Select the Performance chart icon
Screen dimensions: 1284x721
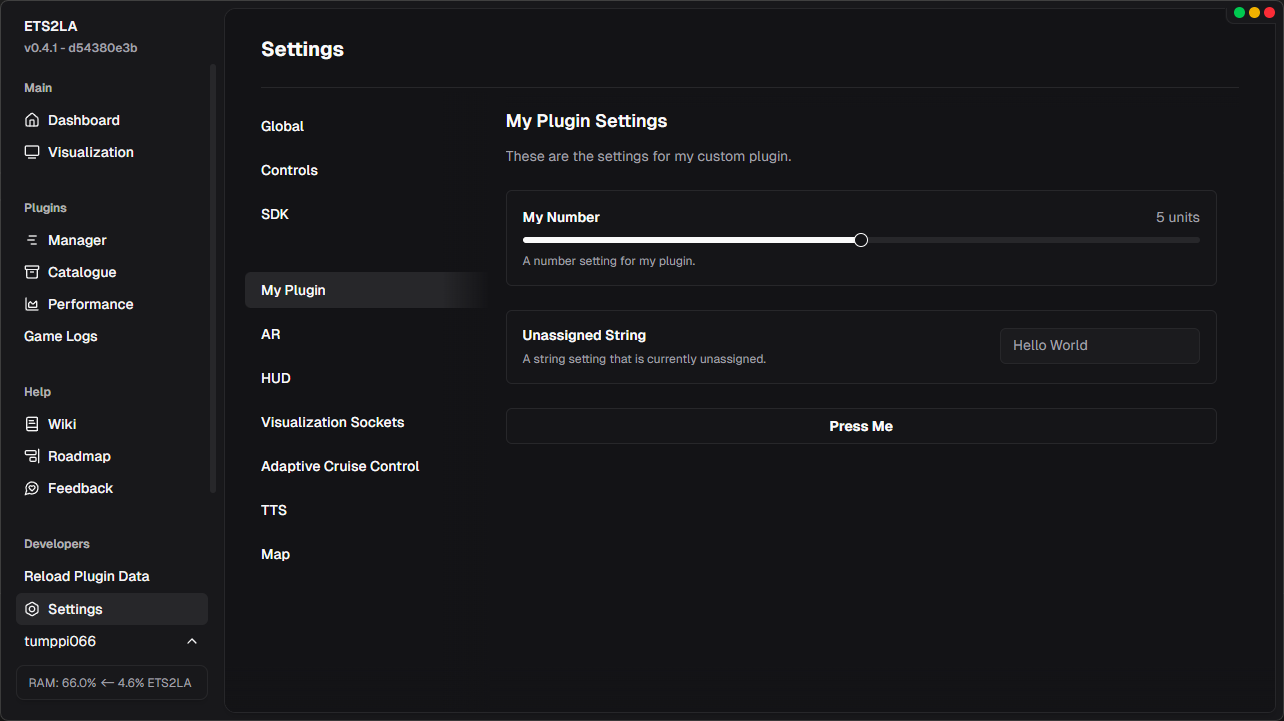[33, 303]
